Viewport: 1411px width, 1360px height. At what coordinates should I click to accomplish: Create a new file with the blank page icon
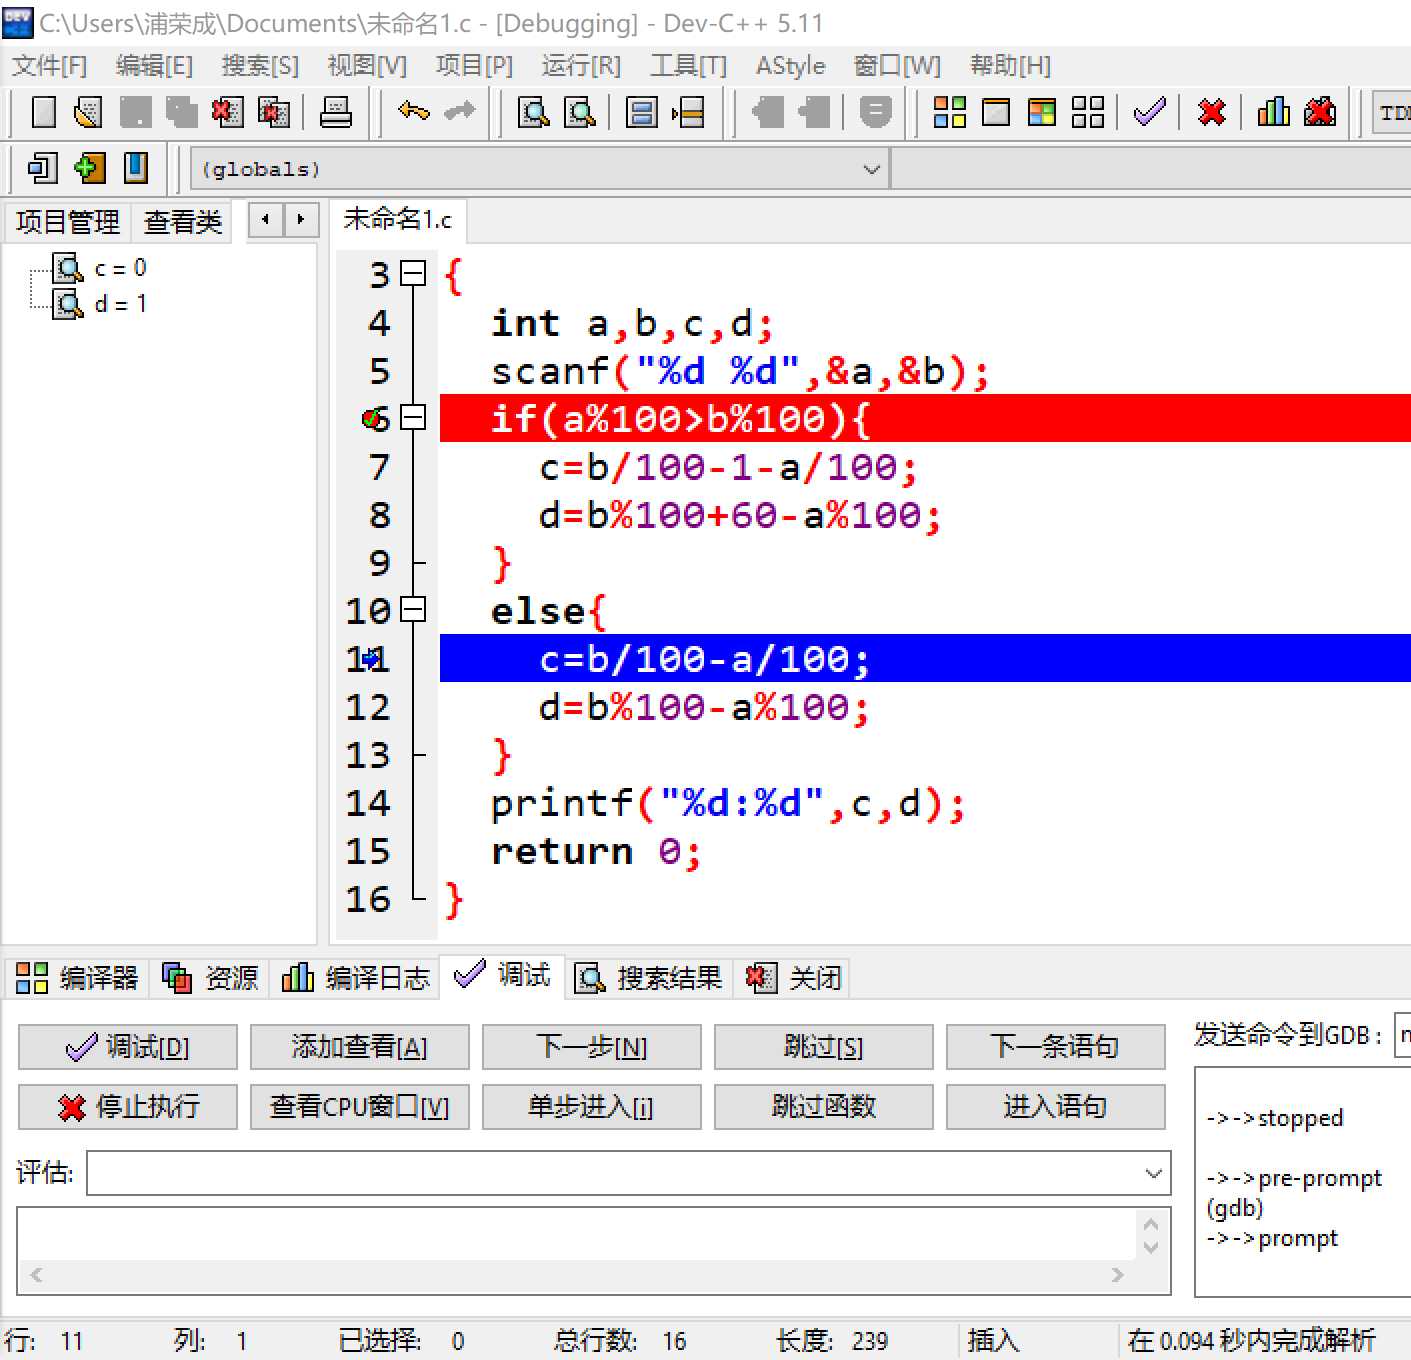43,112
